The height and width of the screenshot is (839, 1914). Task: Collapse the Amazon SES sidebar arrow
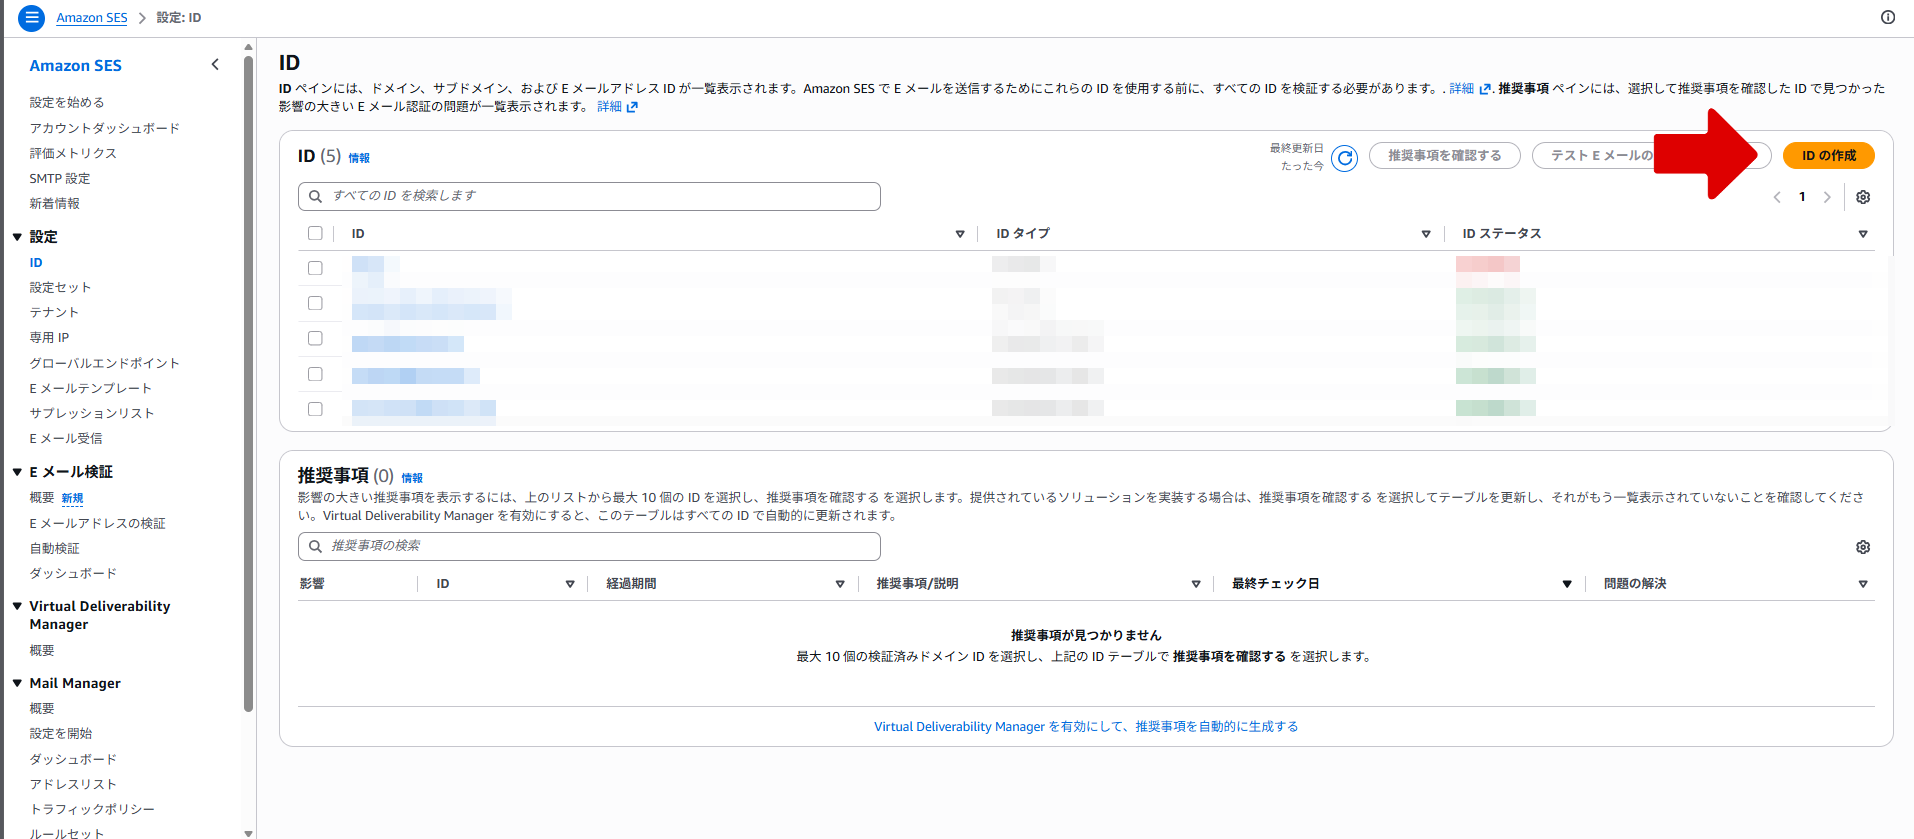point(215,65)
